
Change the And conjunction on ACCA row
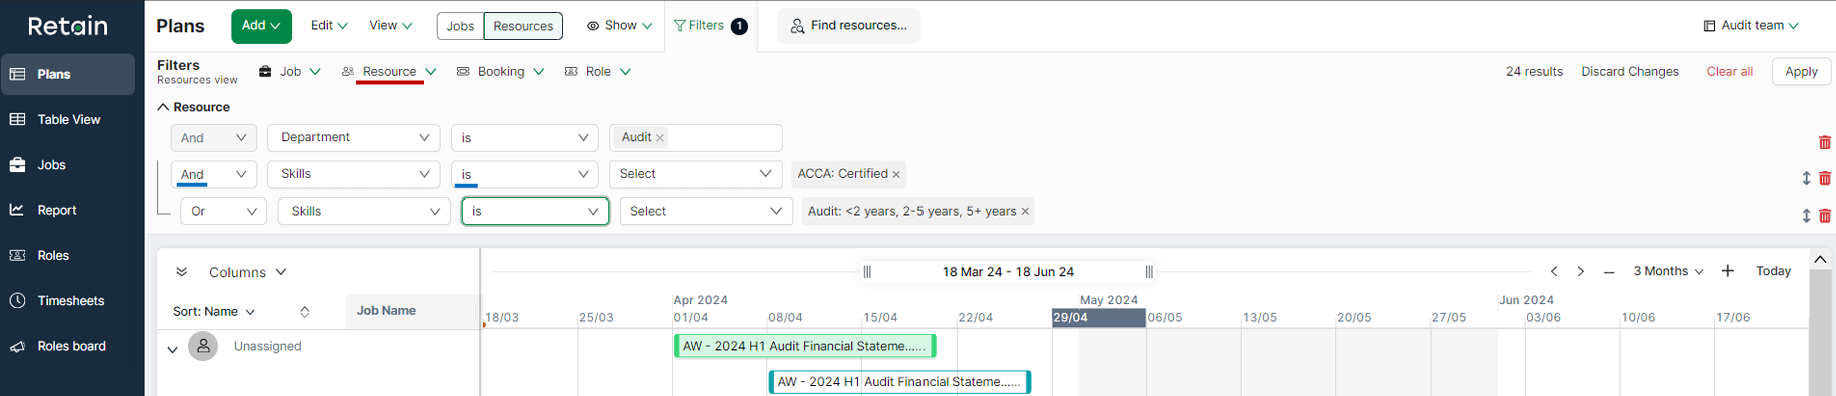(213, 174)
